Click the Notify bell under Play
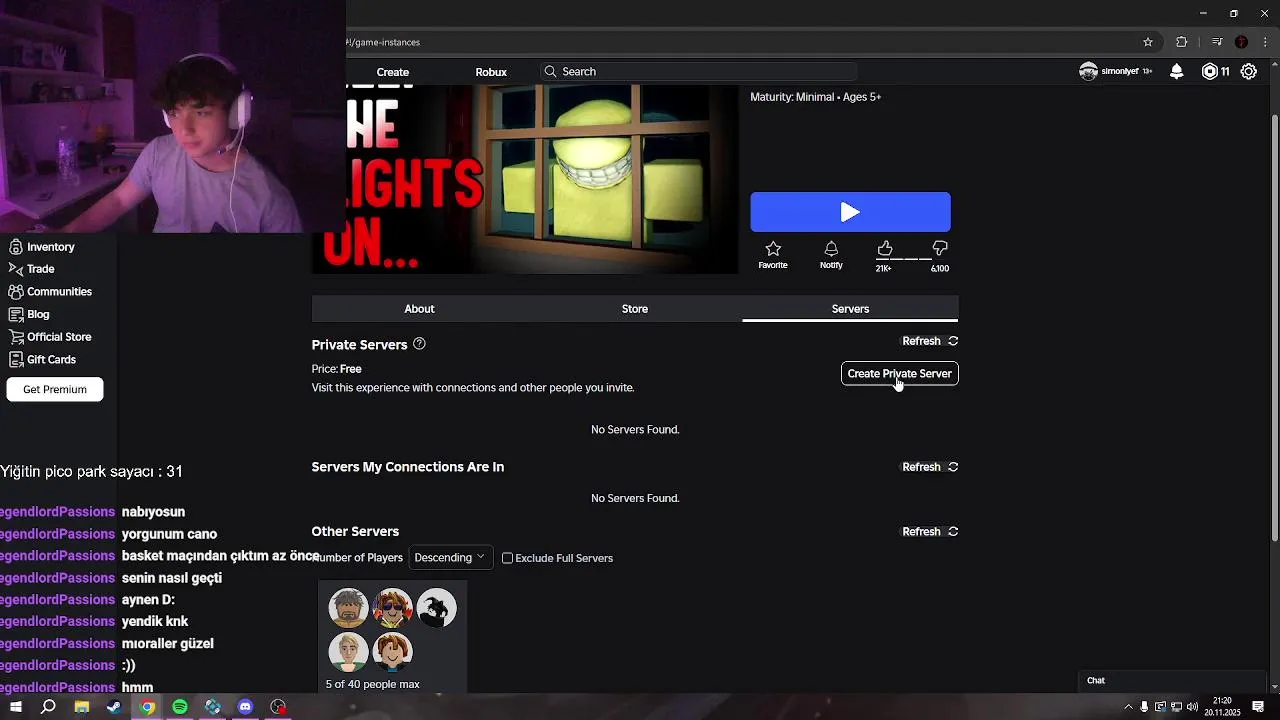1280x720 pixels. (831, 249)
